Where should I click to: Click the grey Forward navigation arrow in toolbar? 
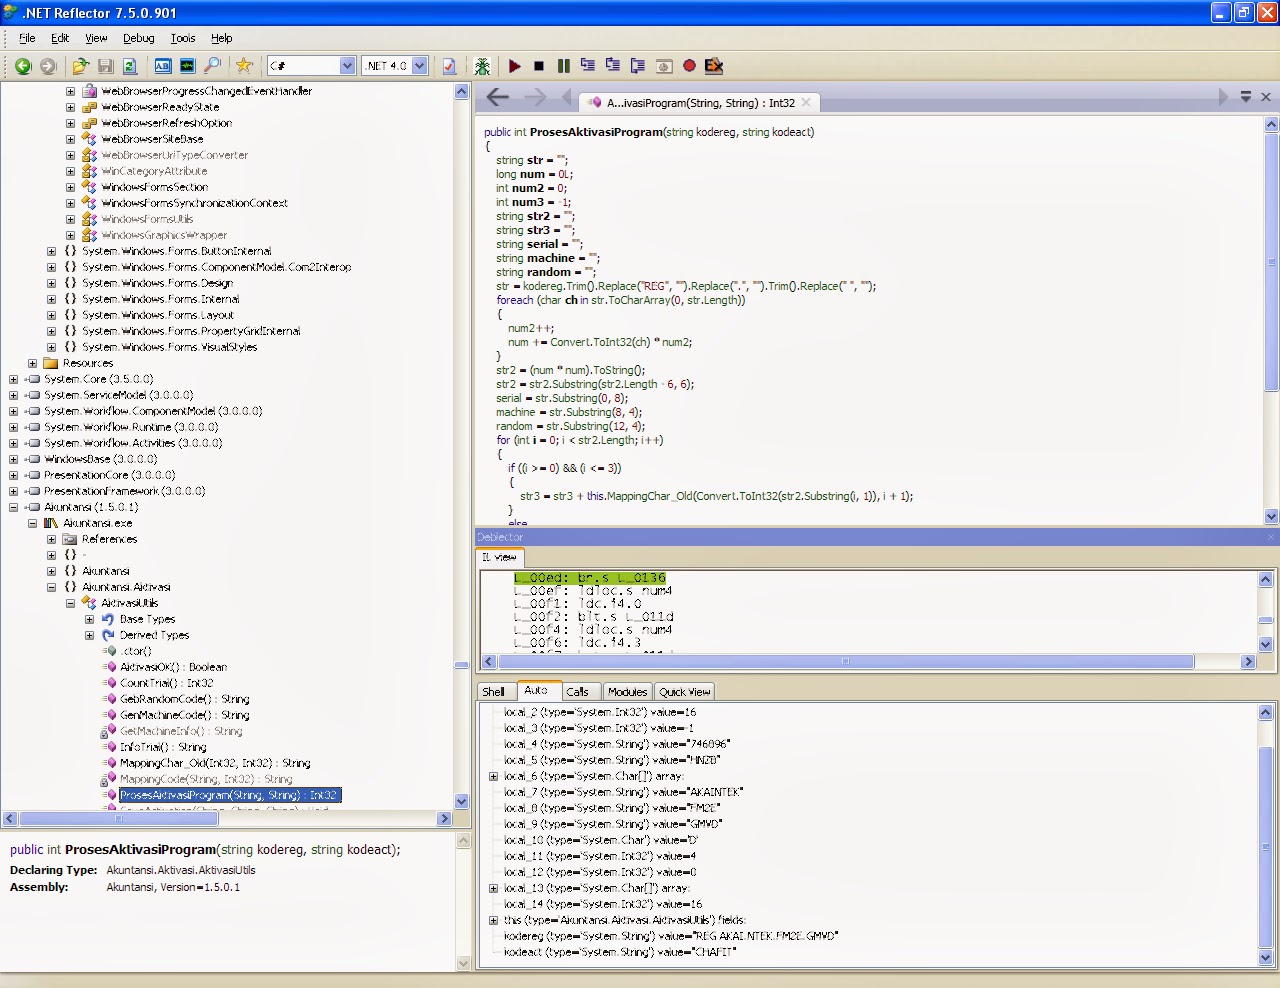(x=48, y=66)
